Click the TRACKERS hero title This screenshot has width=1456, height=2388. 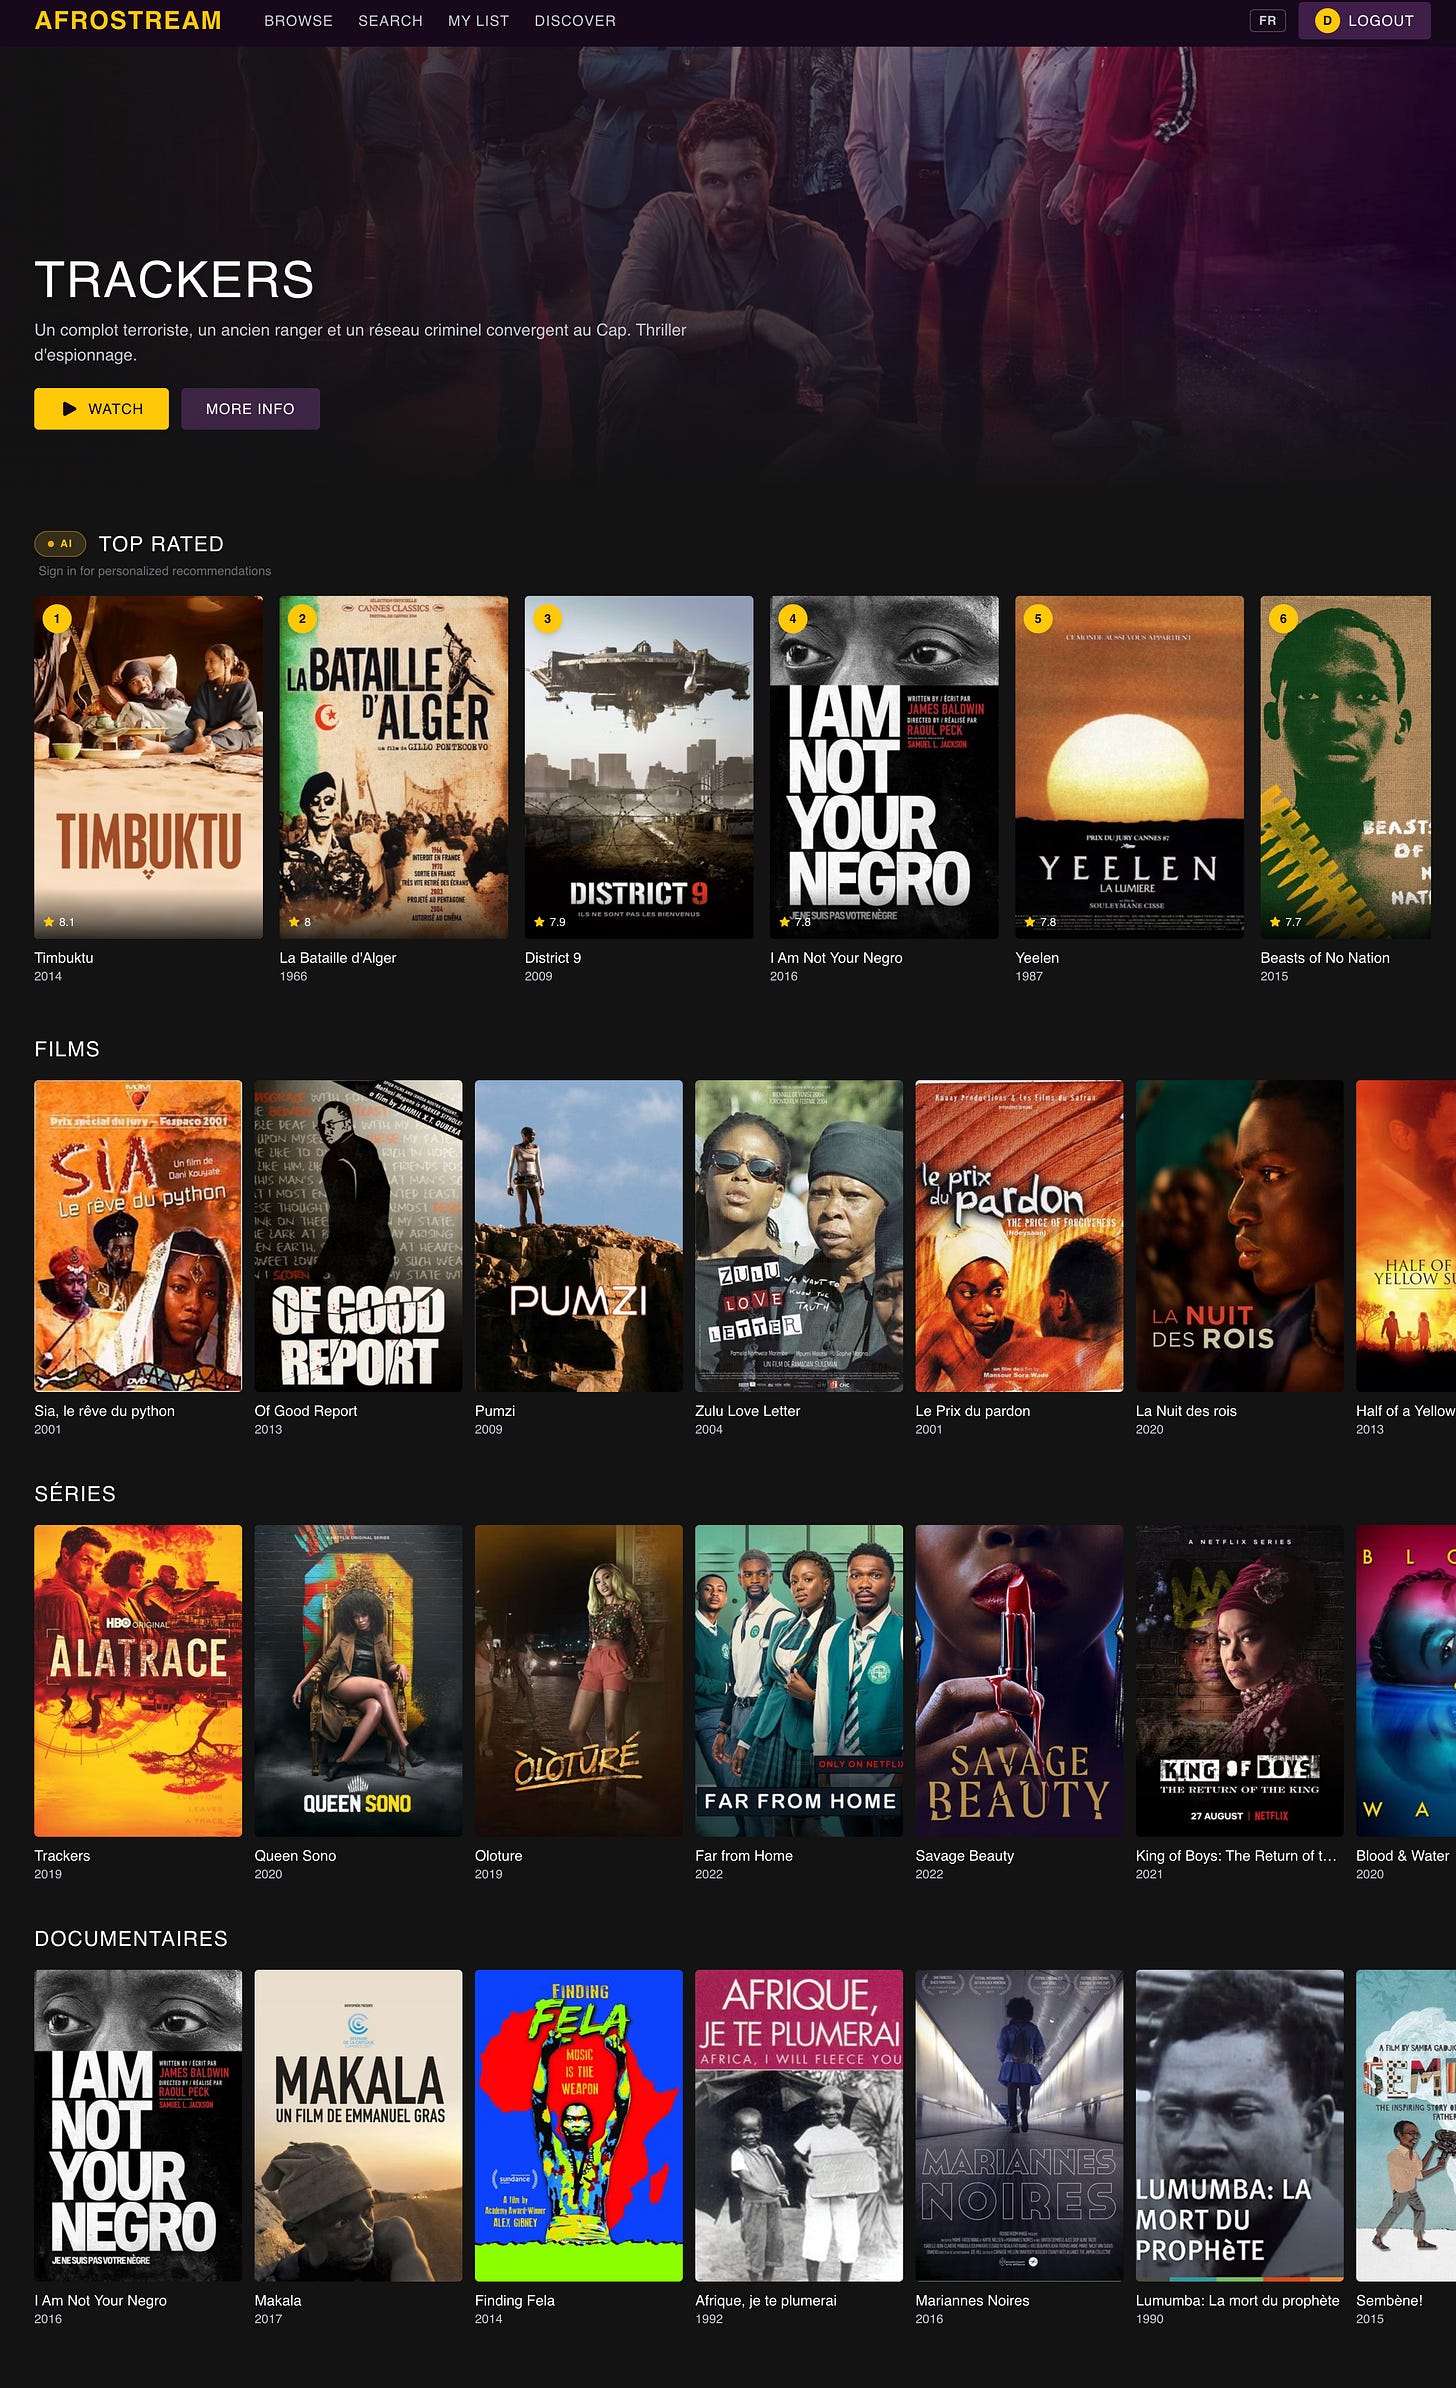174,279
